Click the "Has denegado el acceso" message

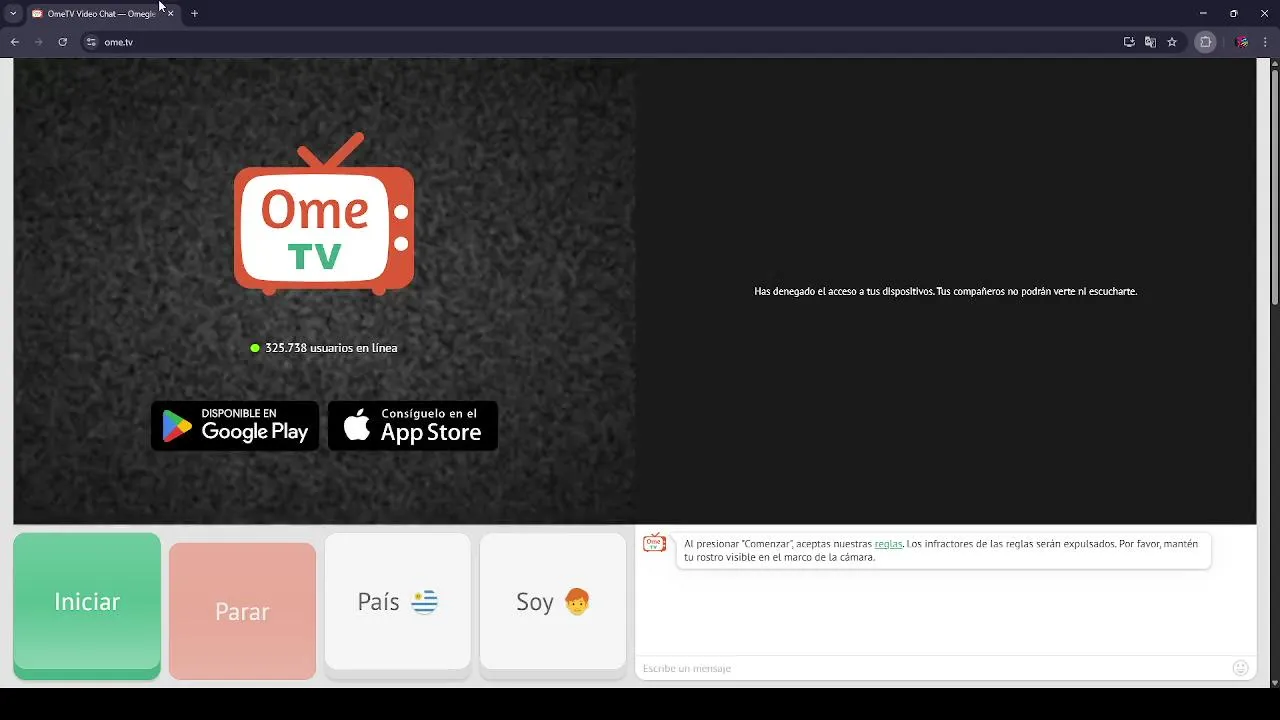point(945,292)
